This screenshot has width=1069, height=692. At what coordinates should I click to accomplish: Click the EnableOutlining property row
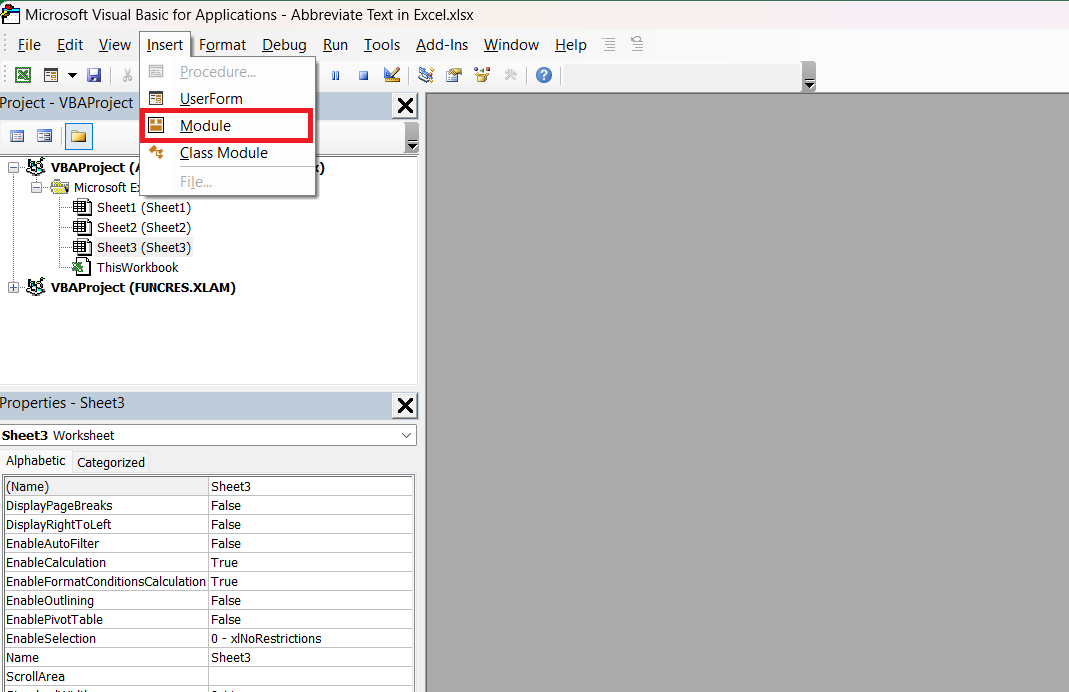[208, 601]
